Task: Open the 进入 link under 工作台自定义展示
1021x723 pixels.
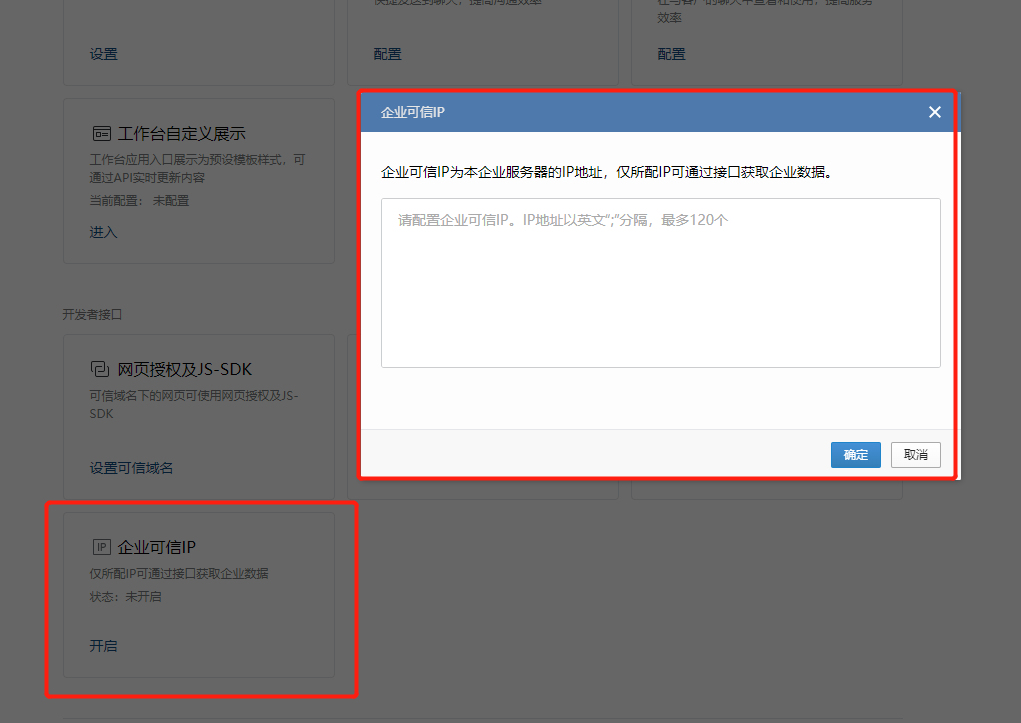Action: (x=103, y=232)
